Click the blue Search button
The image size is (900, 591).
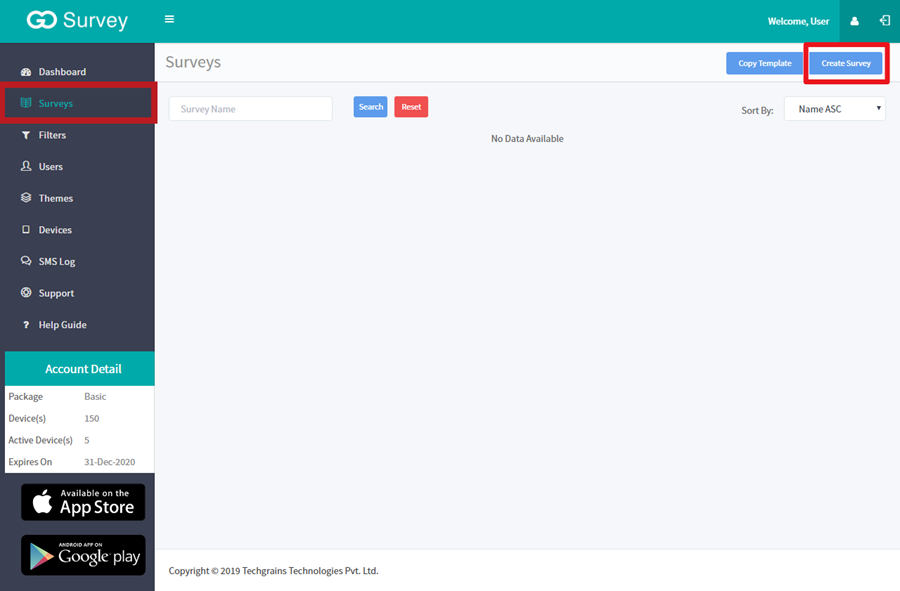[371, 107]
